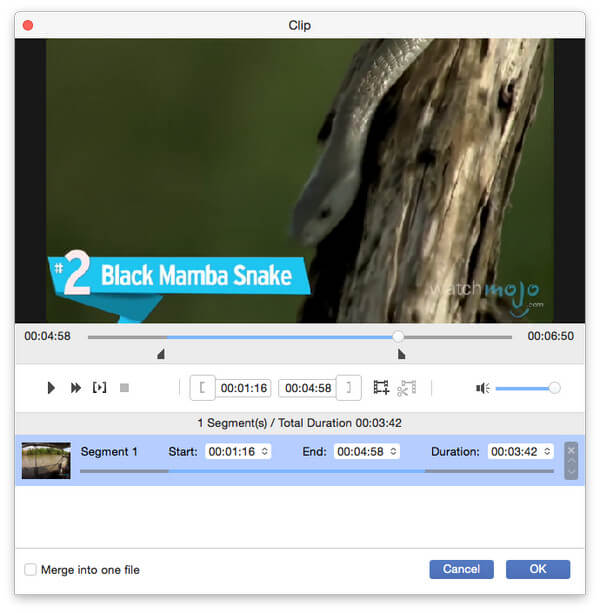
Task: Click the play segment bracket icon
Action: click(99, 388)
